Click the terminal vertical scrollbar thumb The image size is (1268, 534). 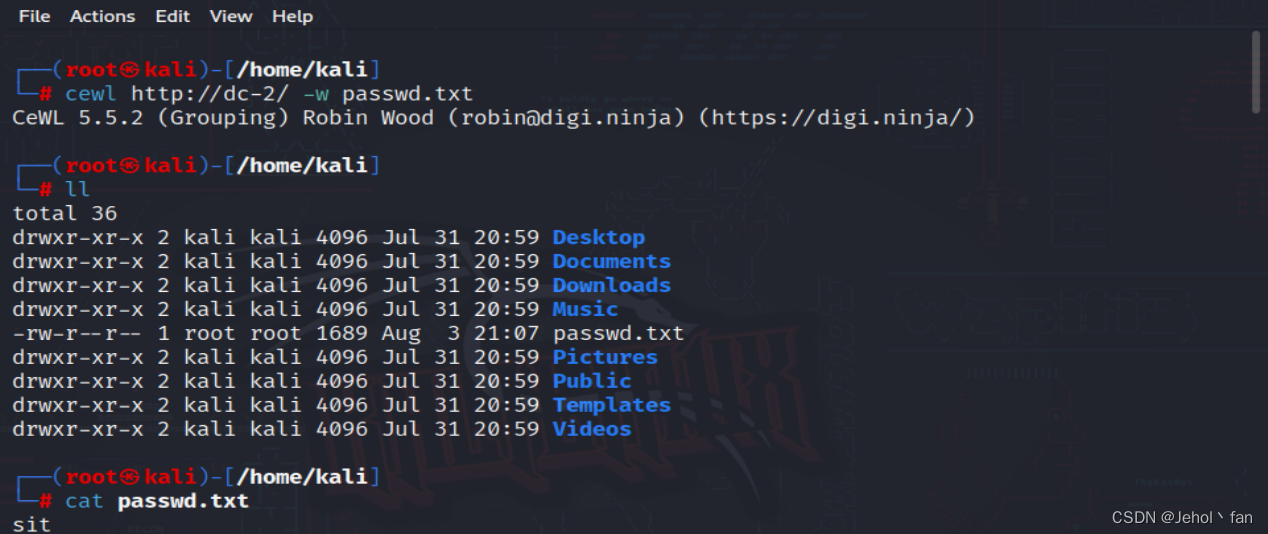(x=1256, y=72)
